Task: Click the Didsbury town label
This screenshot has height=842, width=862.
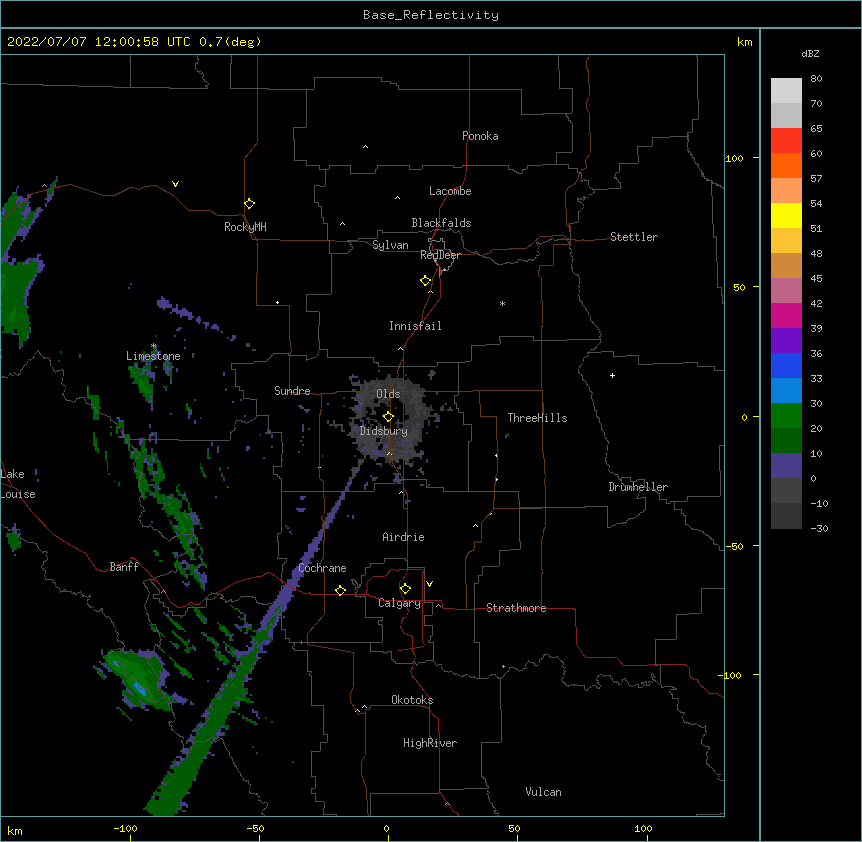Action: [384, 431]
